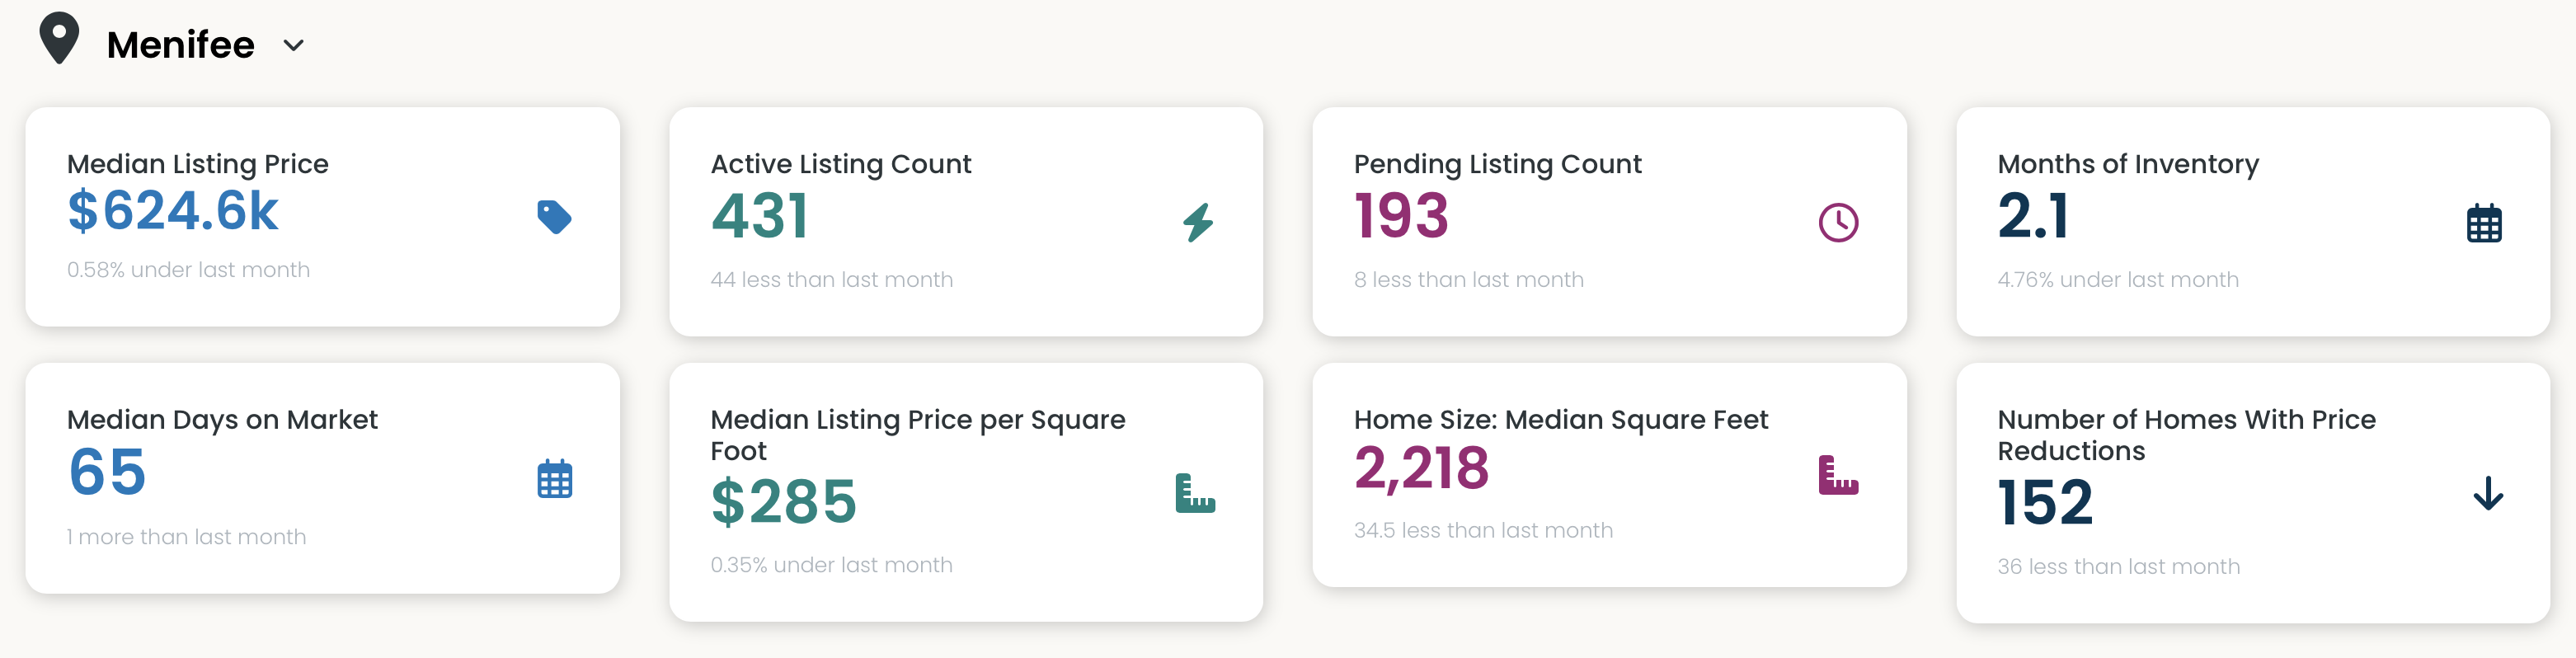Click the green ruler icon for price per square foot
Image resolution: width=2576 pixels, height=658 pixels.
click(x=1195, y=493)
